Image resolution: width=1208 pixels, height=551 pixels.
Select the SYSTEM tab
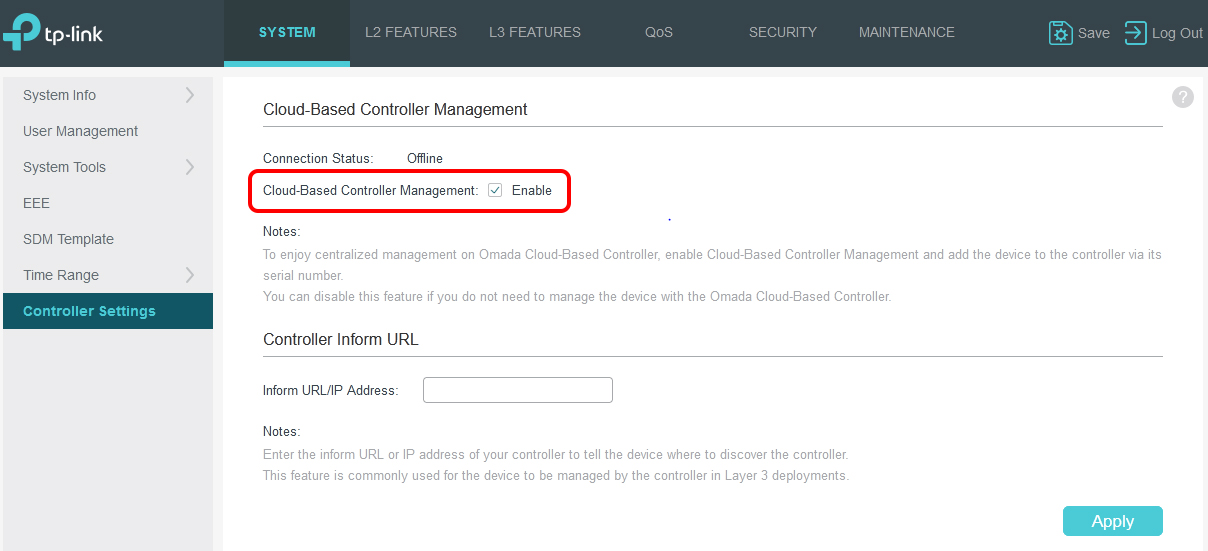(x=287, y=32)
